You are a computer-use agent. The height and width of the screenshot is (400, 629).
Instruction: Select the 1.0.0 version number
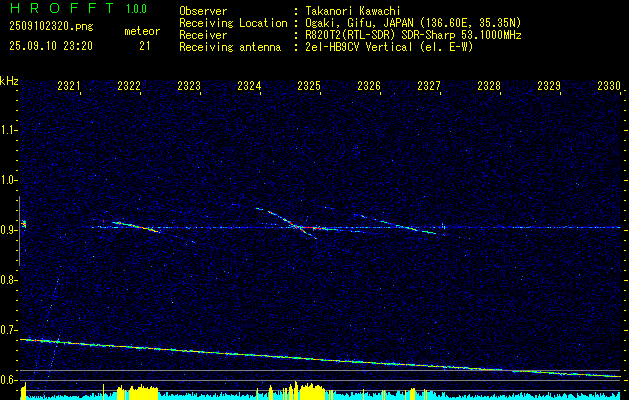click(x=136, y=9)
